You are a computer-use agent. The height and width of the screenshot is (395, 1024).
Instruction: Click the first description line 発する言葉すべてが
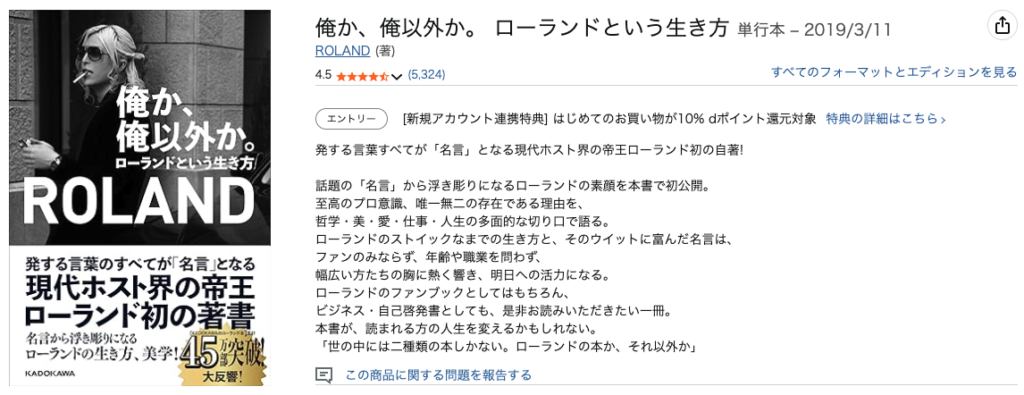tap(529, 150)
